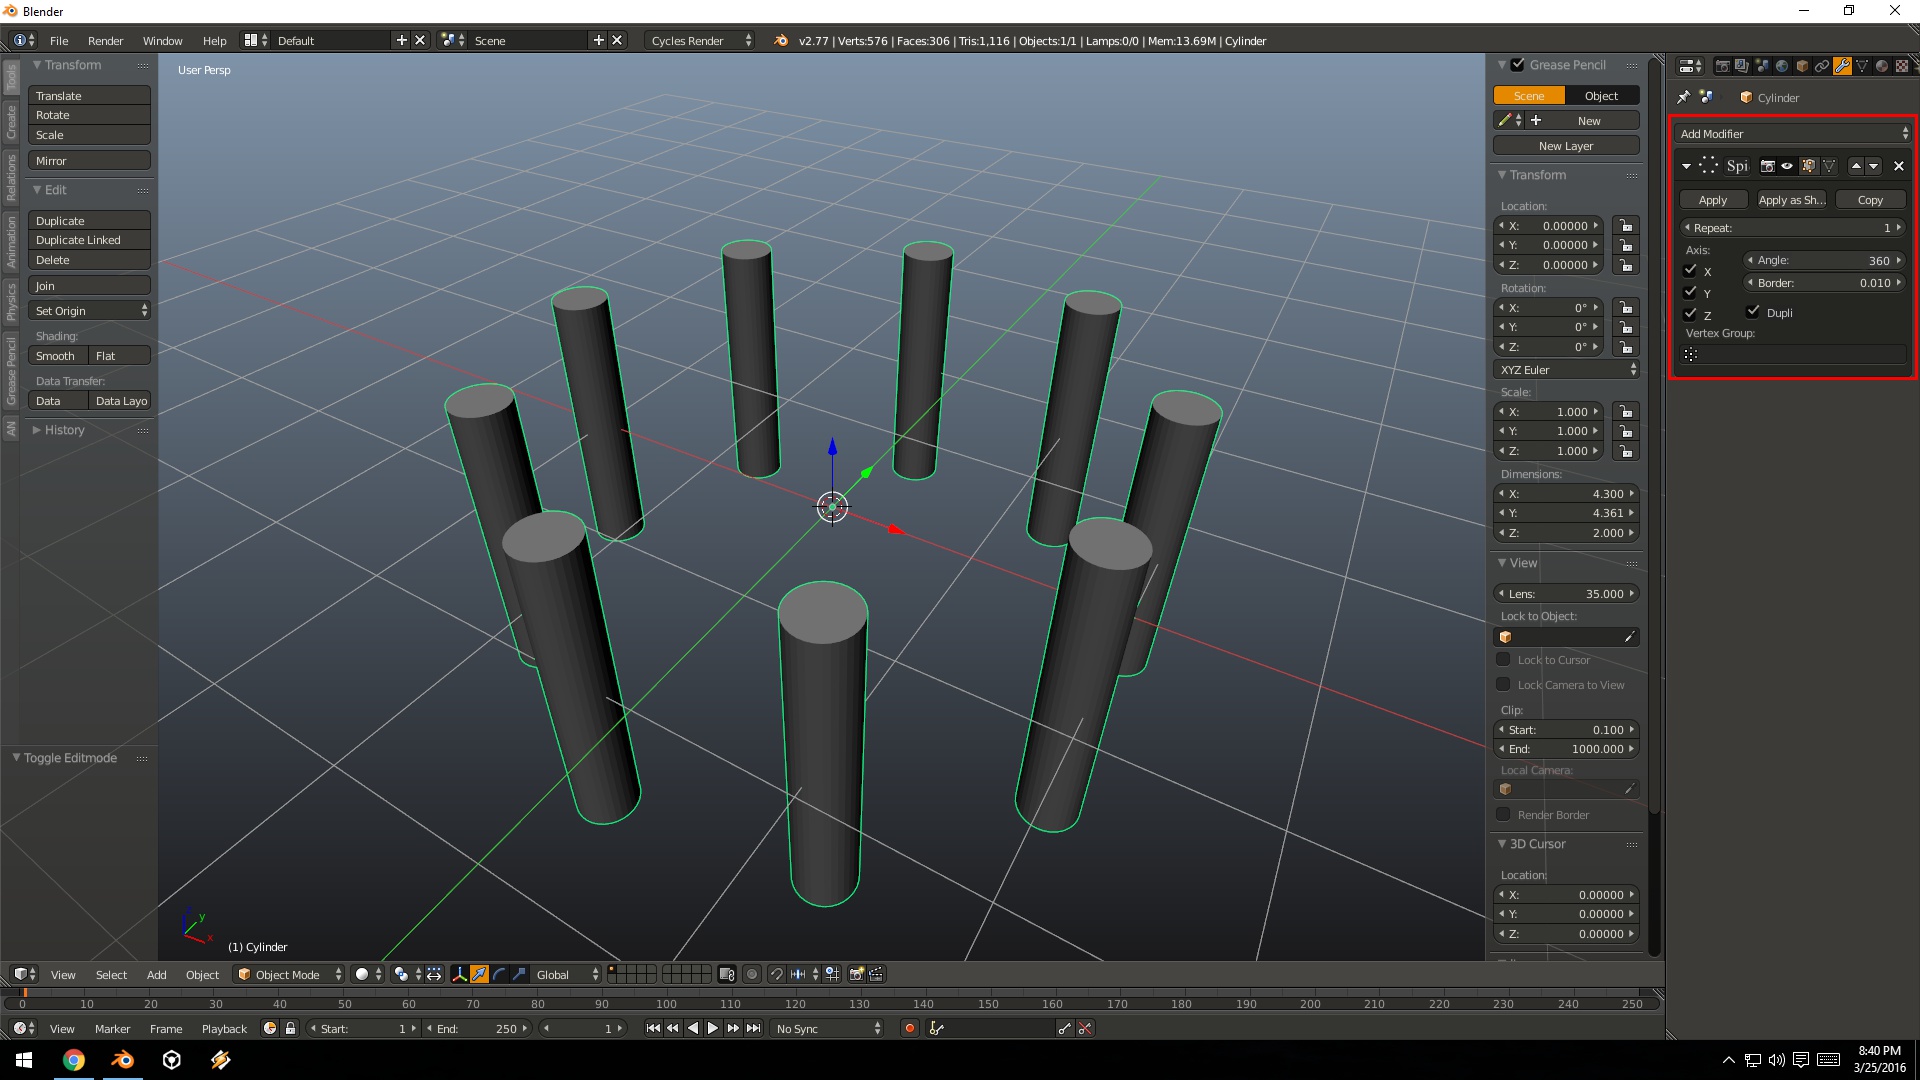Click the OpenGL render animation clapper icon
1920x1080 pixels.
click(877, 974)
